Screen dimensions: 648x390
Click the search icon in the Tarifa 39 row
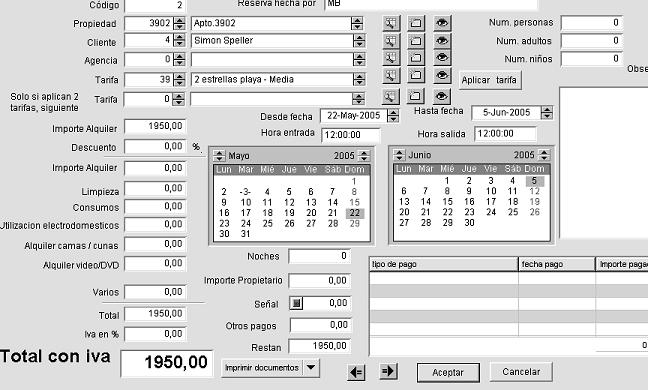[x=391, y=76]
